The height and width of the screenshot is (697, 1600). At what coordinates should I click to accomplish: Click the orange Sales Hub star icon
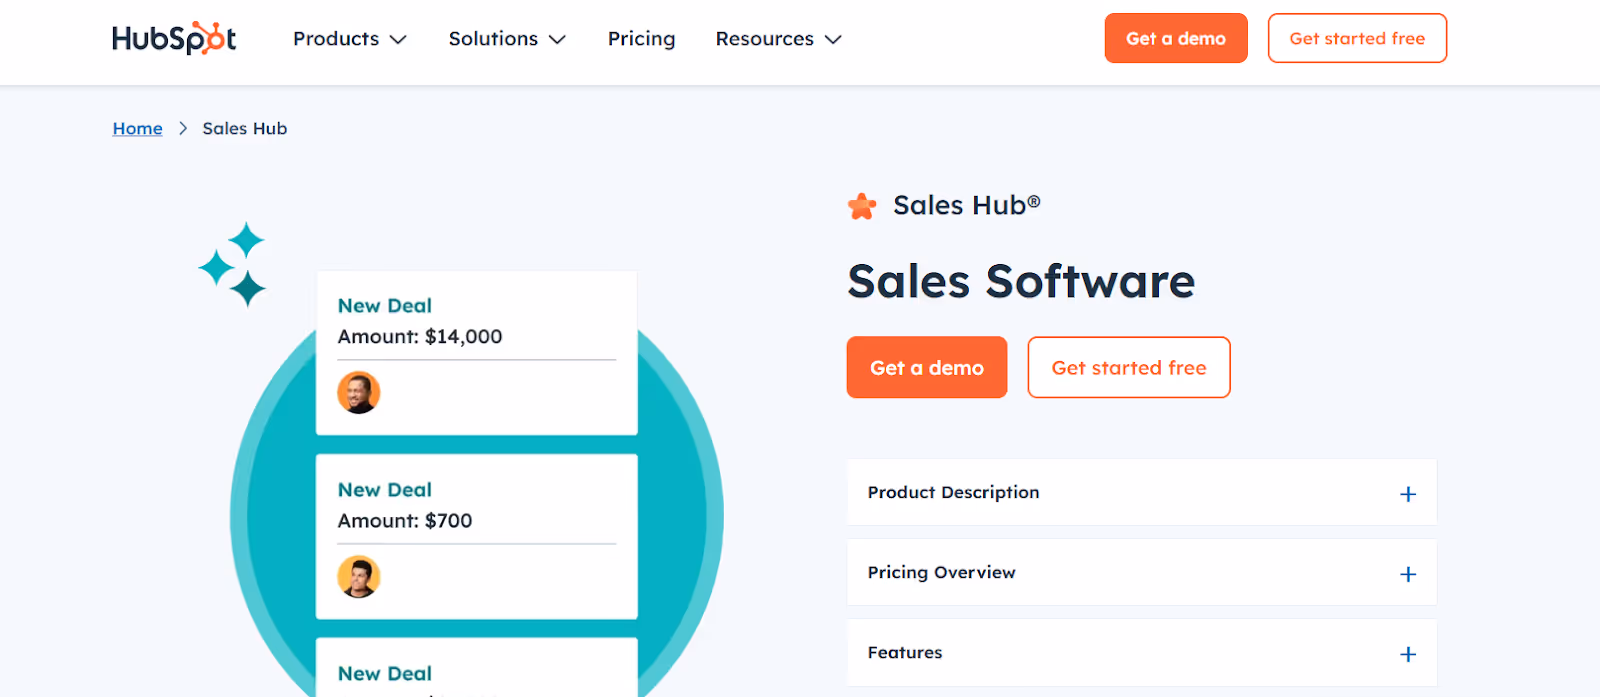coord(862,206)
